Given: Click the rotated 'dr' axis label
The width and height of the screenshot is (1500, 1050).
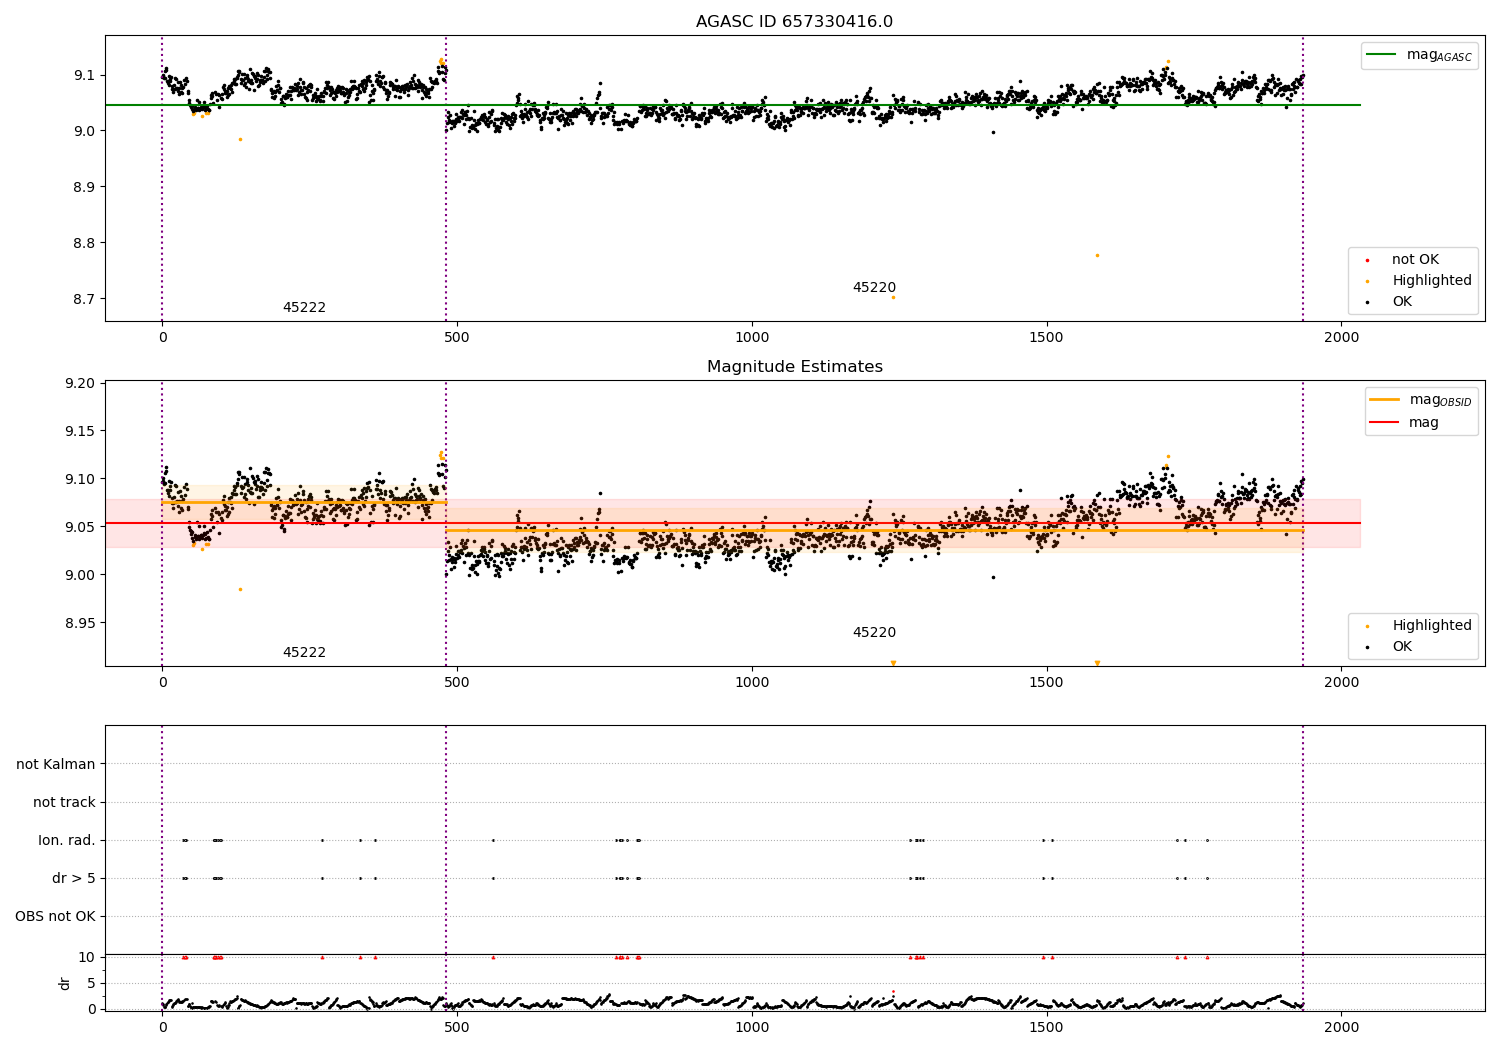Looking at the screenshot, I should click(x=65, y=983).
